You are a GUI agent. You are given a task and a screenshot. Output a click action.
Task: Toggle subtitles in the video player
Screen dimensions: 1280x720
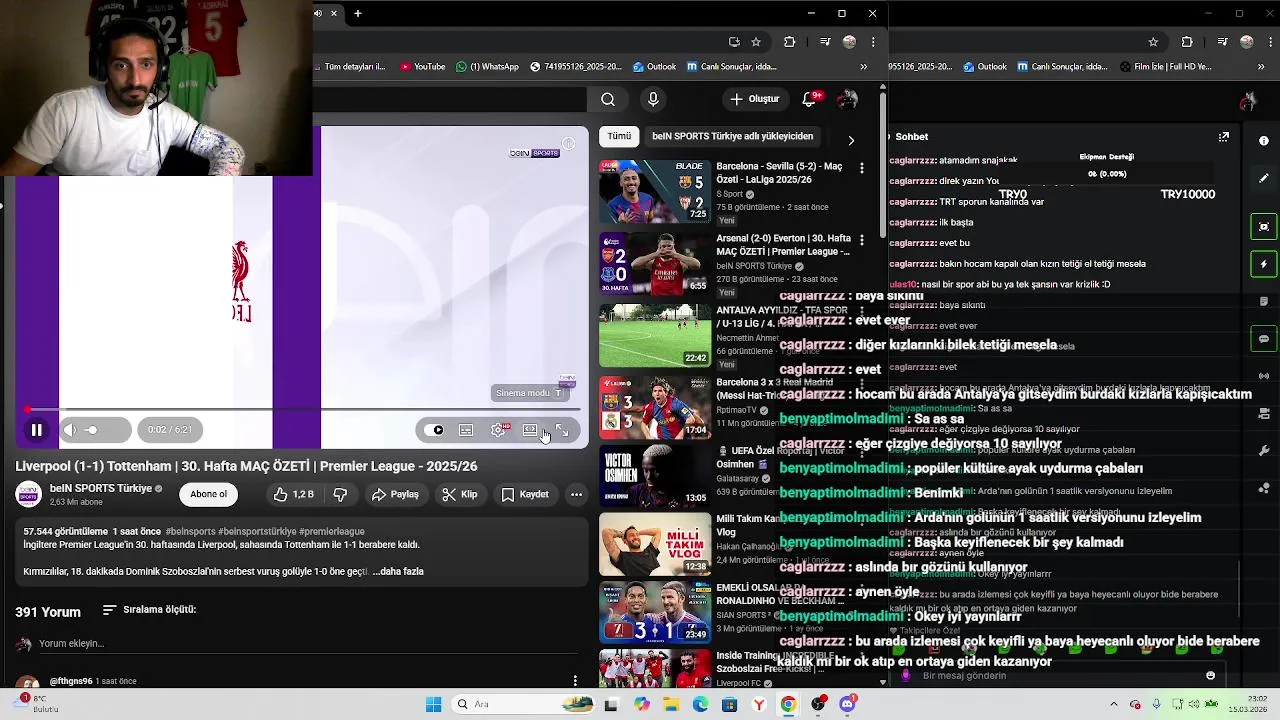[466, 430]
